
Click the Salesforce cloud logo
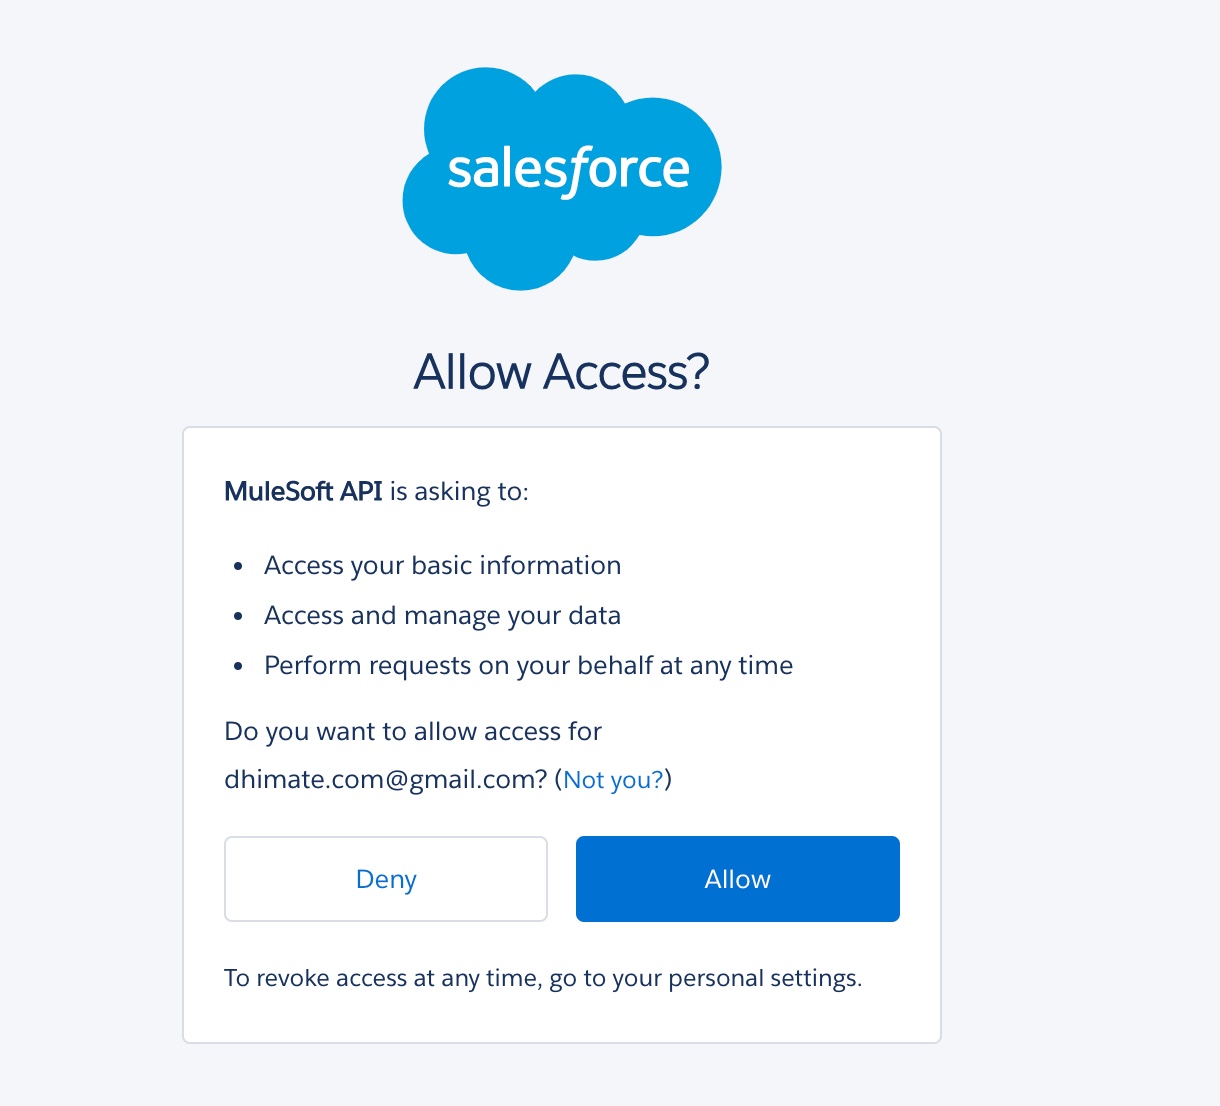click(x=562, y=178)
